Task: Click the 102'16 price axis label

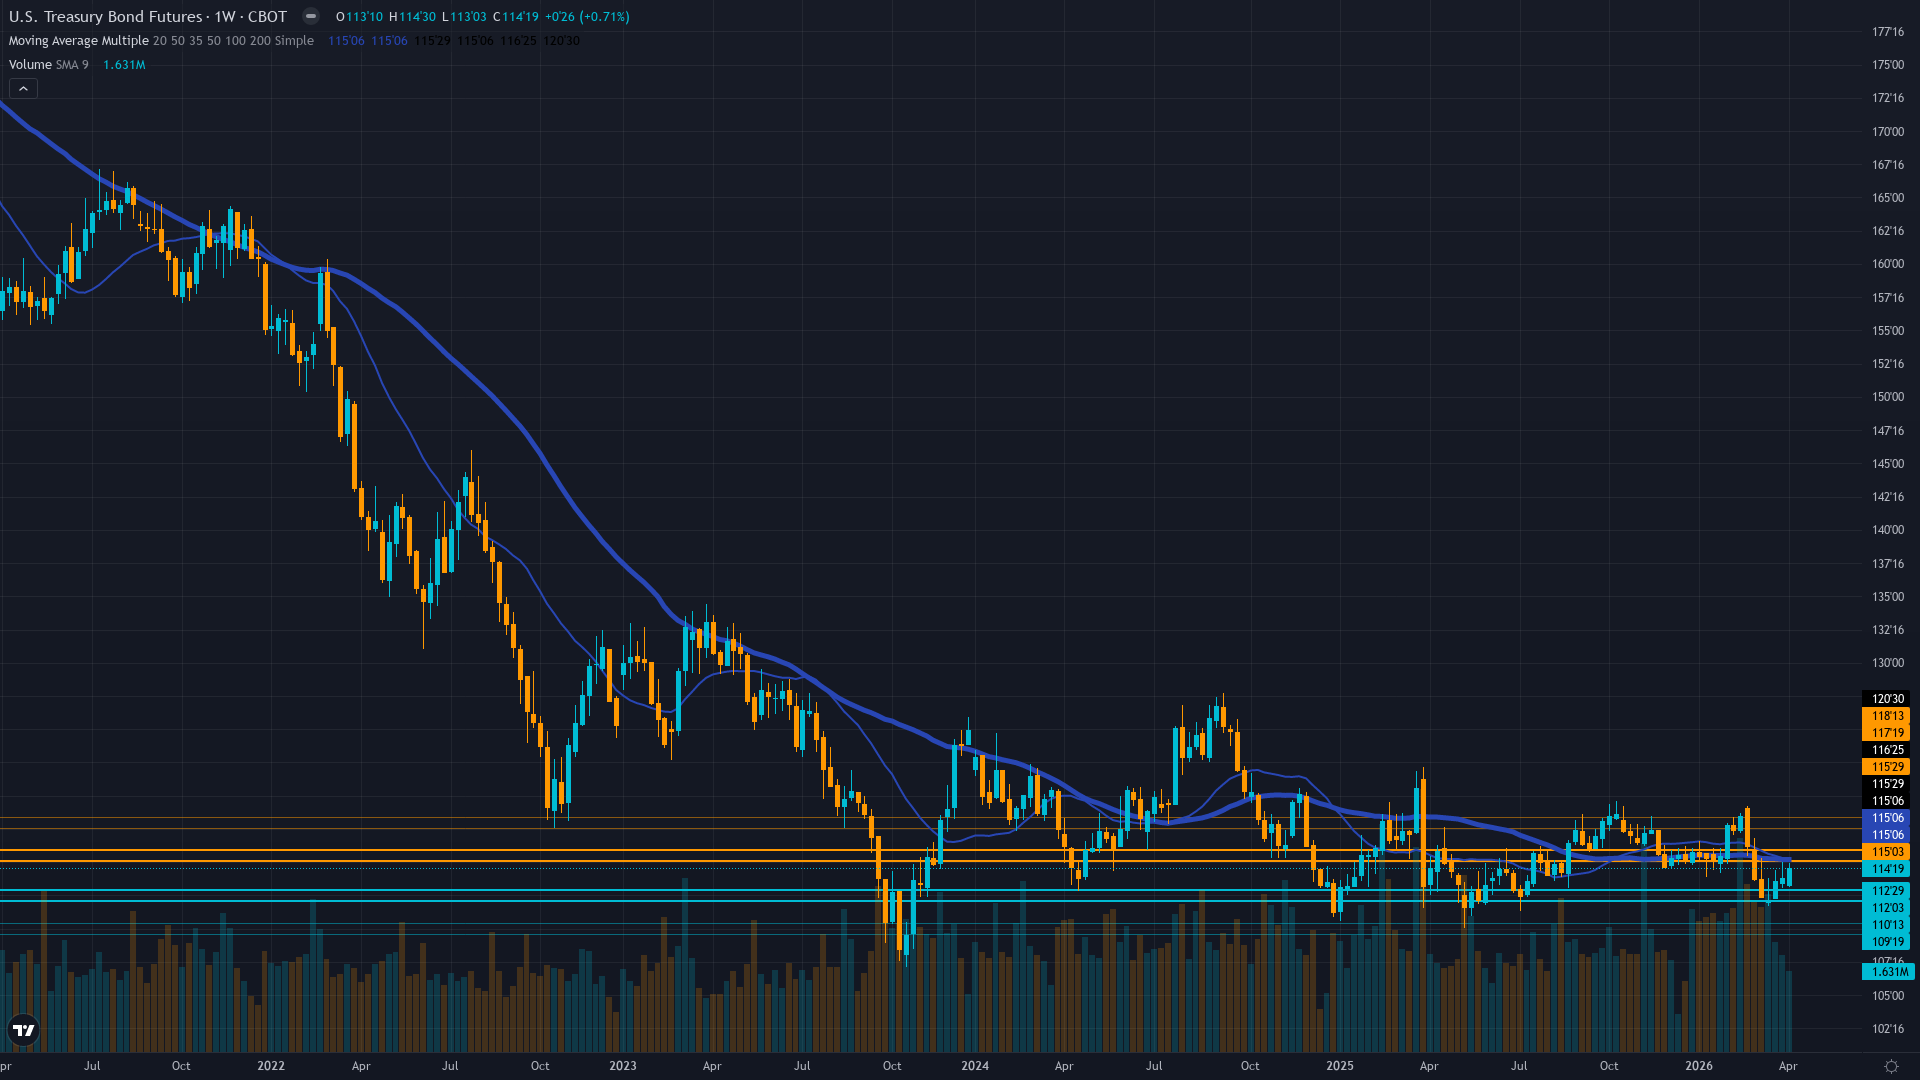Action: pyautogui.click(x=1888, y=1029)
